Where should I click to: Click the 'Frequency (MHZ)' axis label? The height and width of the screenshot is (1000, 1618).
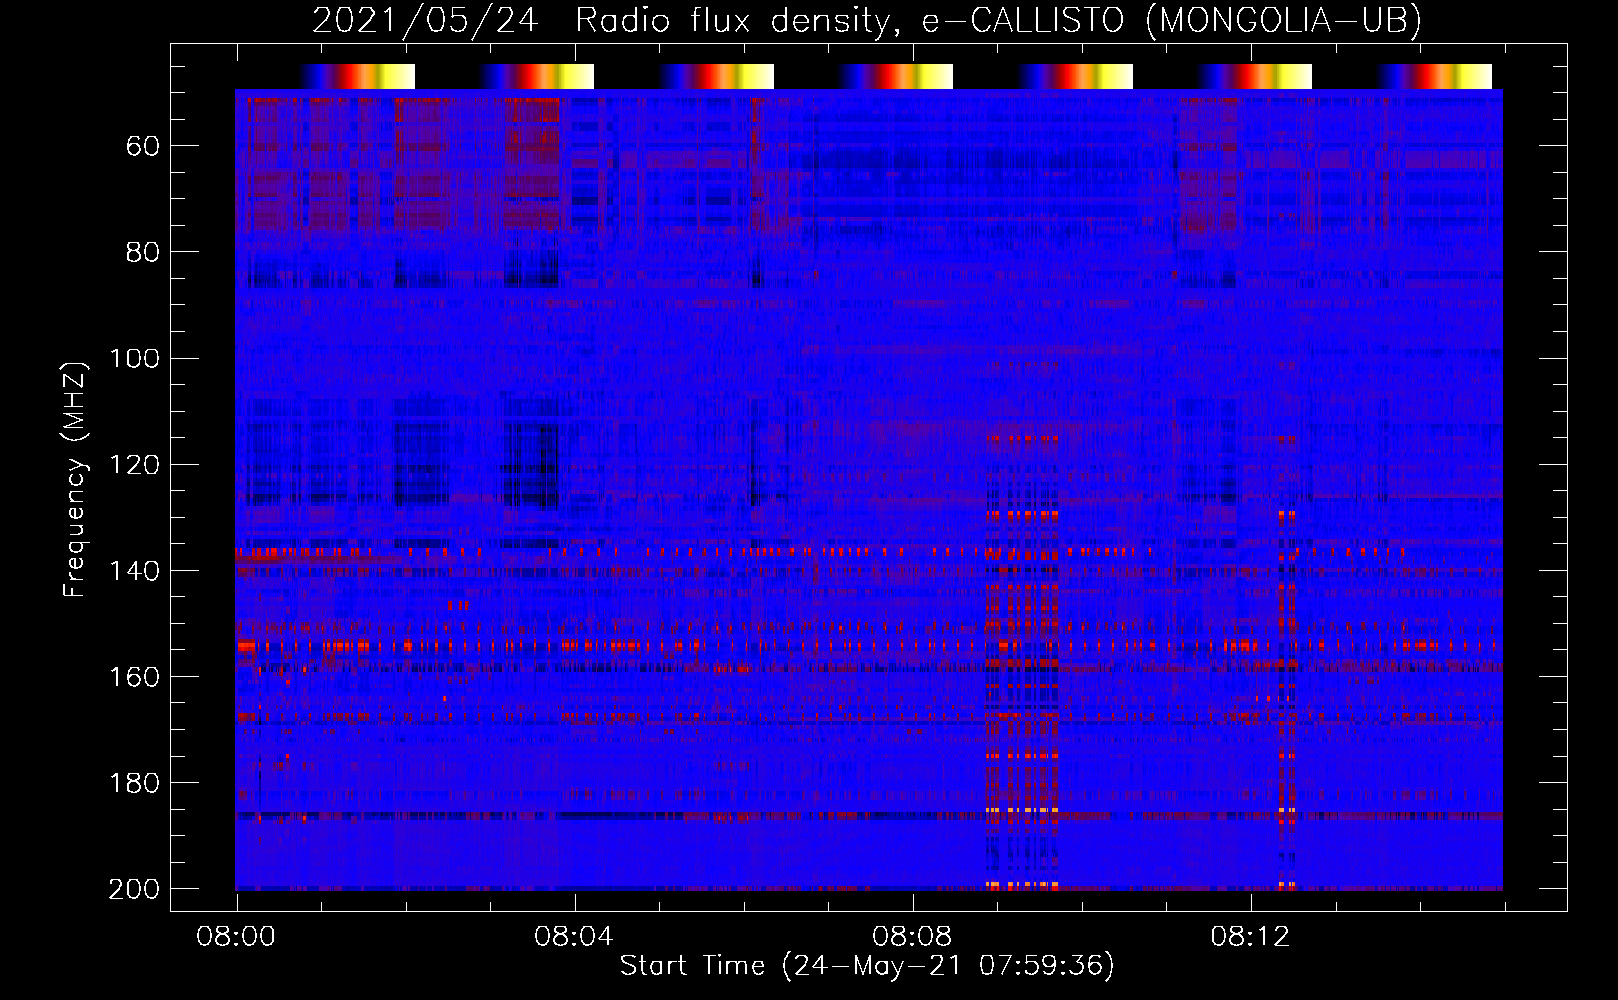tap(75, 479)
